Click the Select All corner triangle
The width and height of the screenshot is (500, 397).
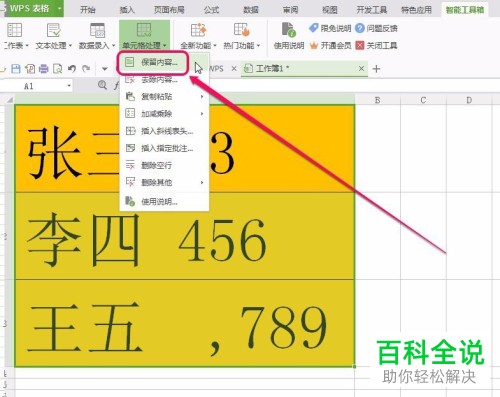pos(10,99)
